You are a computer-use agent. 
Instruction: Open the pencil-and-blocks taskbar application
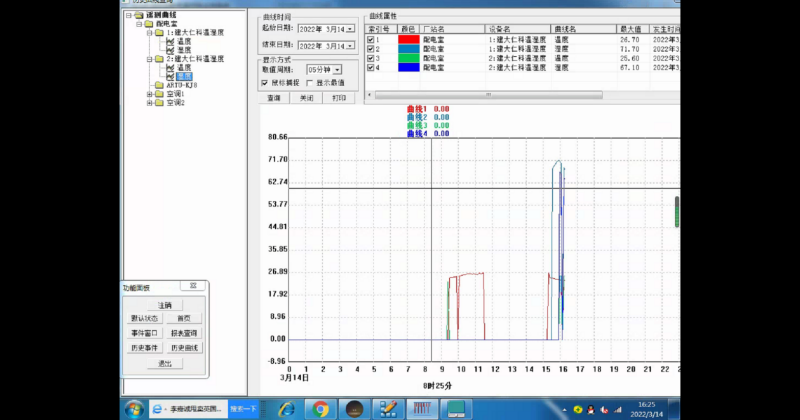point(388,409)
